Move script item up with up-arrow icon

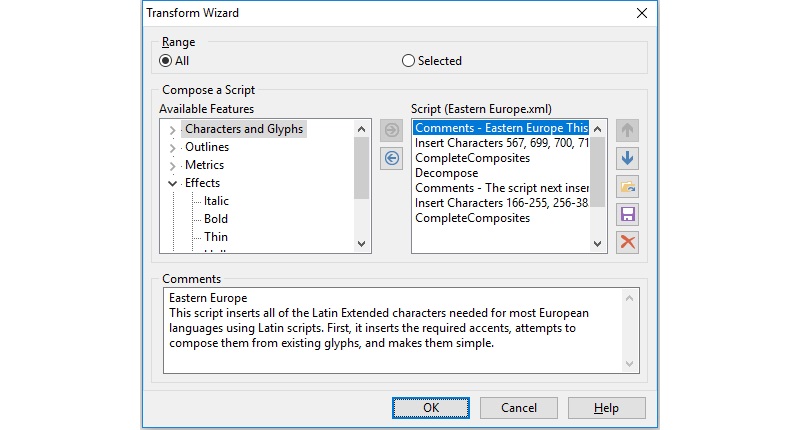pyautogui.click(x=627, y=131)
